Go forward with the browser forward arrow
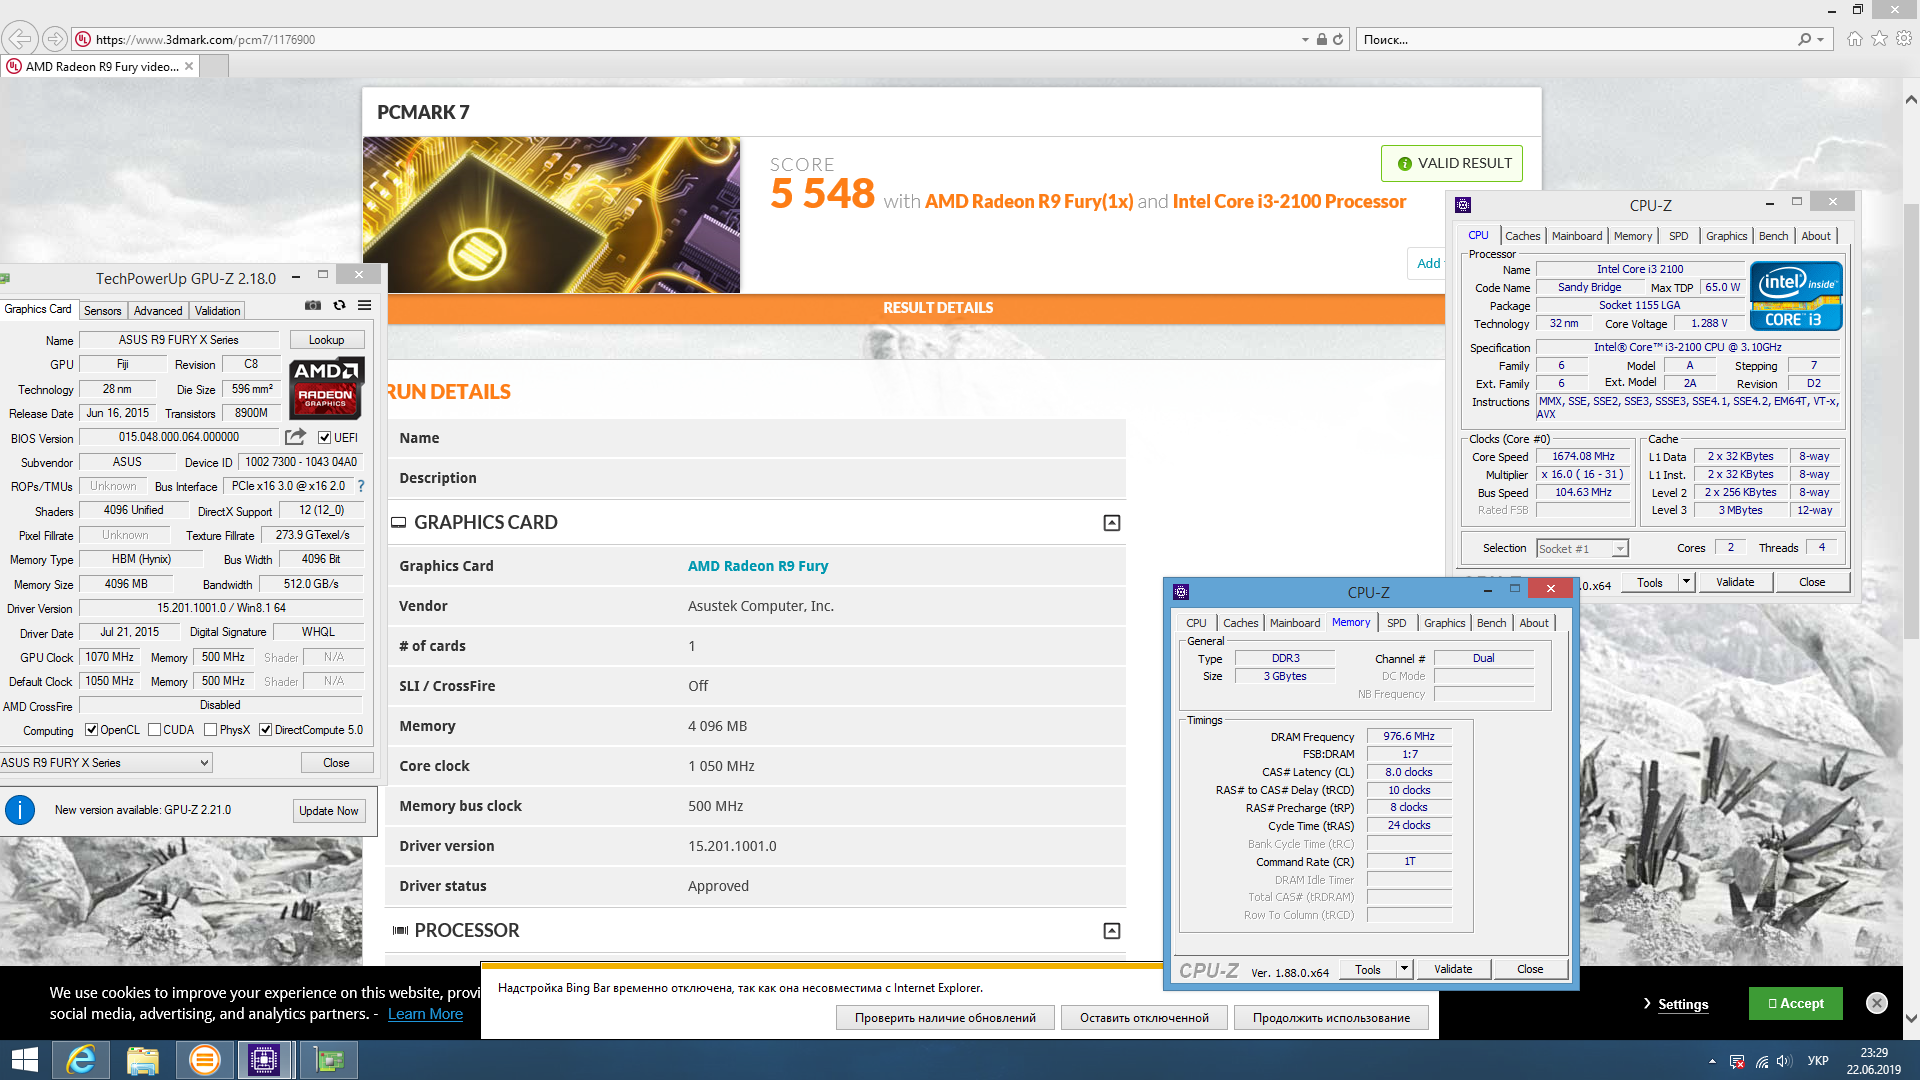 point(55,39)
